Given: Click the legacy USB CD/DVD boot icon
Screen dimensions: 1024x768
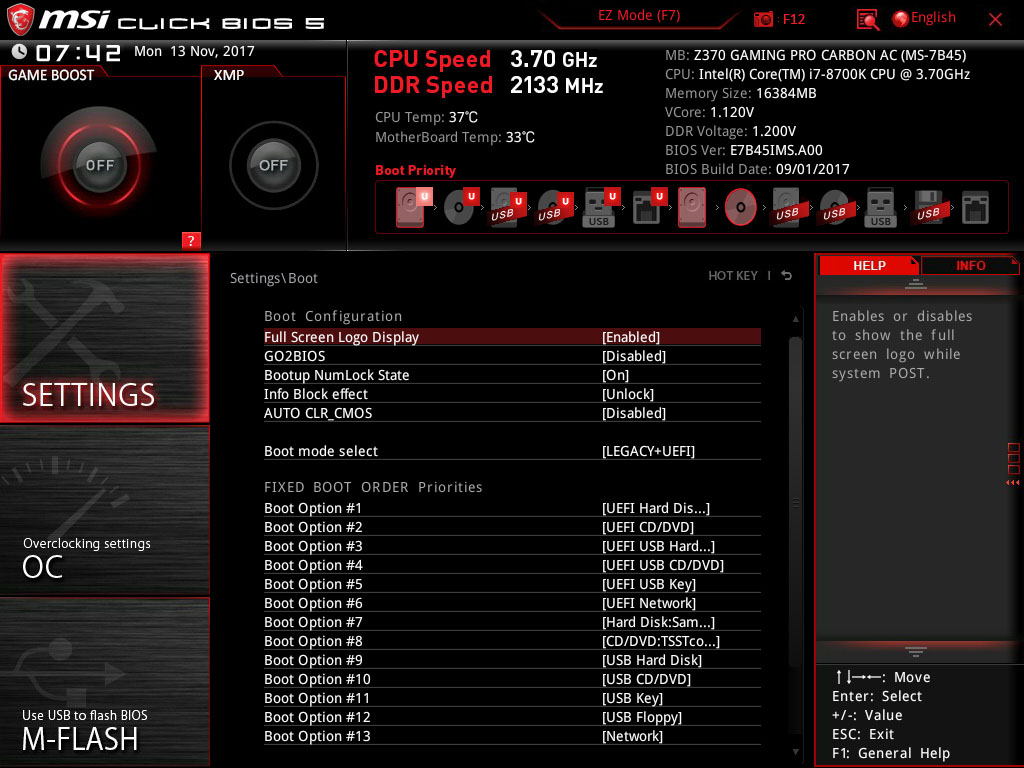Looking at the screenshot, I should point(834,207).
